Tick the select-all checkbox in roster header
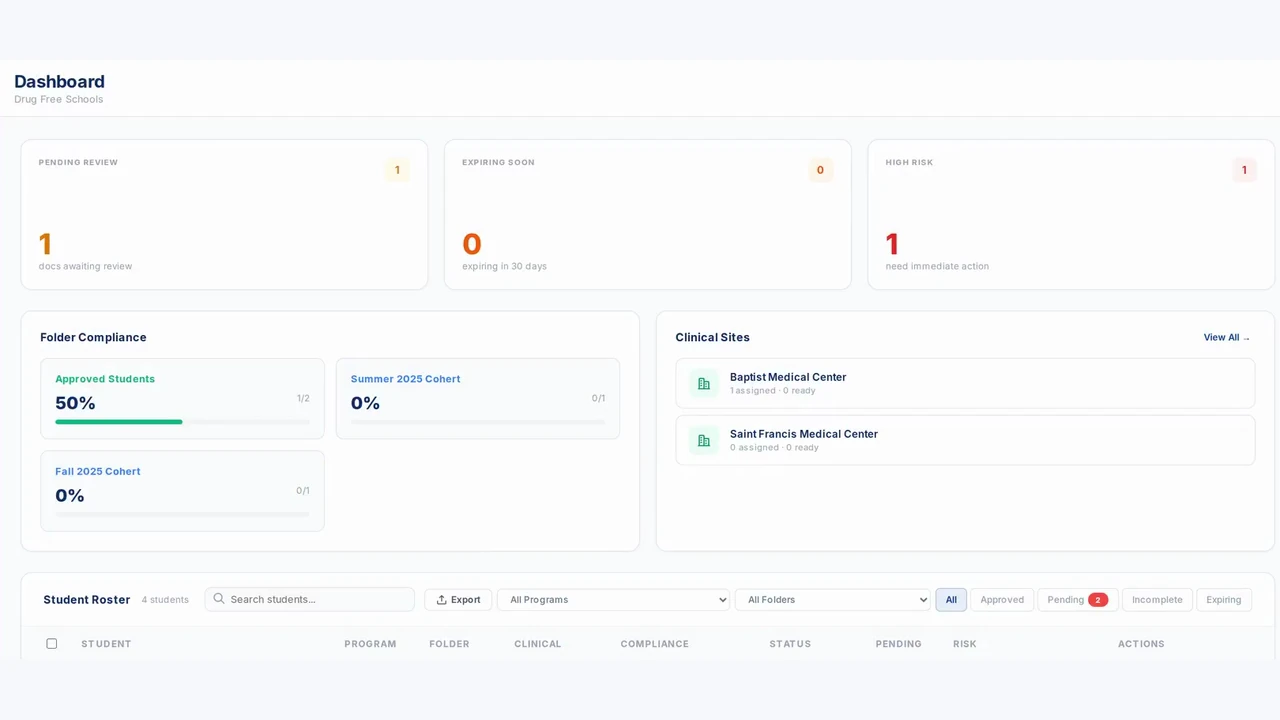This screenshot has height=720, width=1280. click(52, 644)
